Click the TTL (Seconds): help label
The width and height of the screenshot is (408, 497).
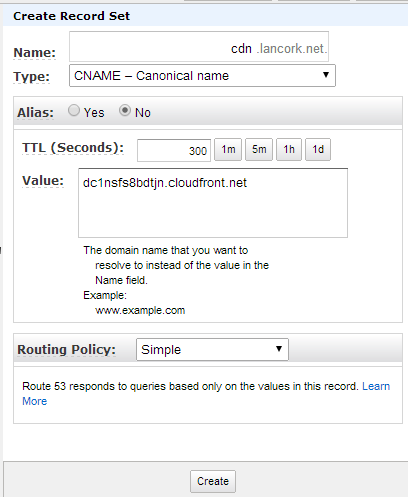73,148
